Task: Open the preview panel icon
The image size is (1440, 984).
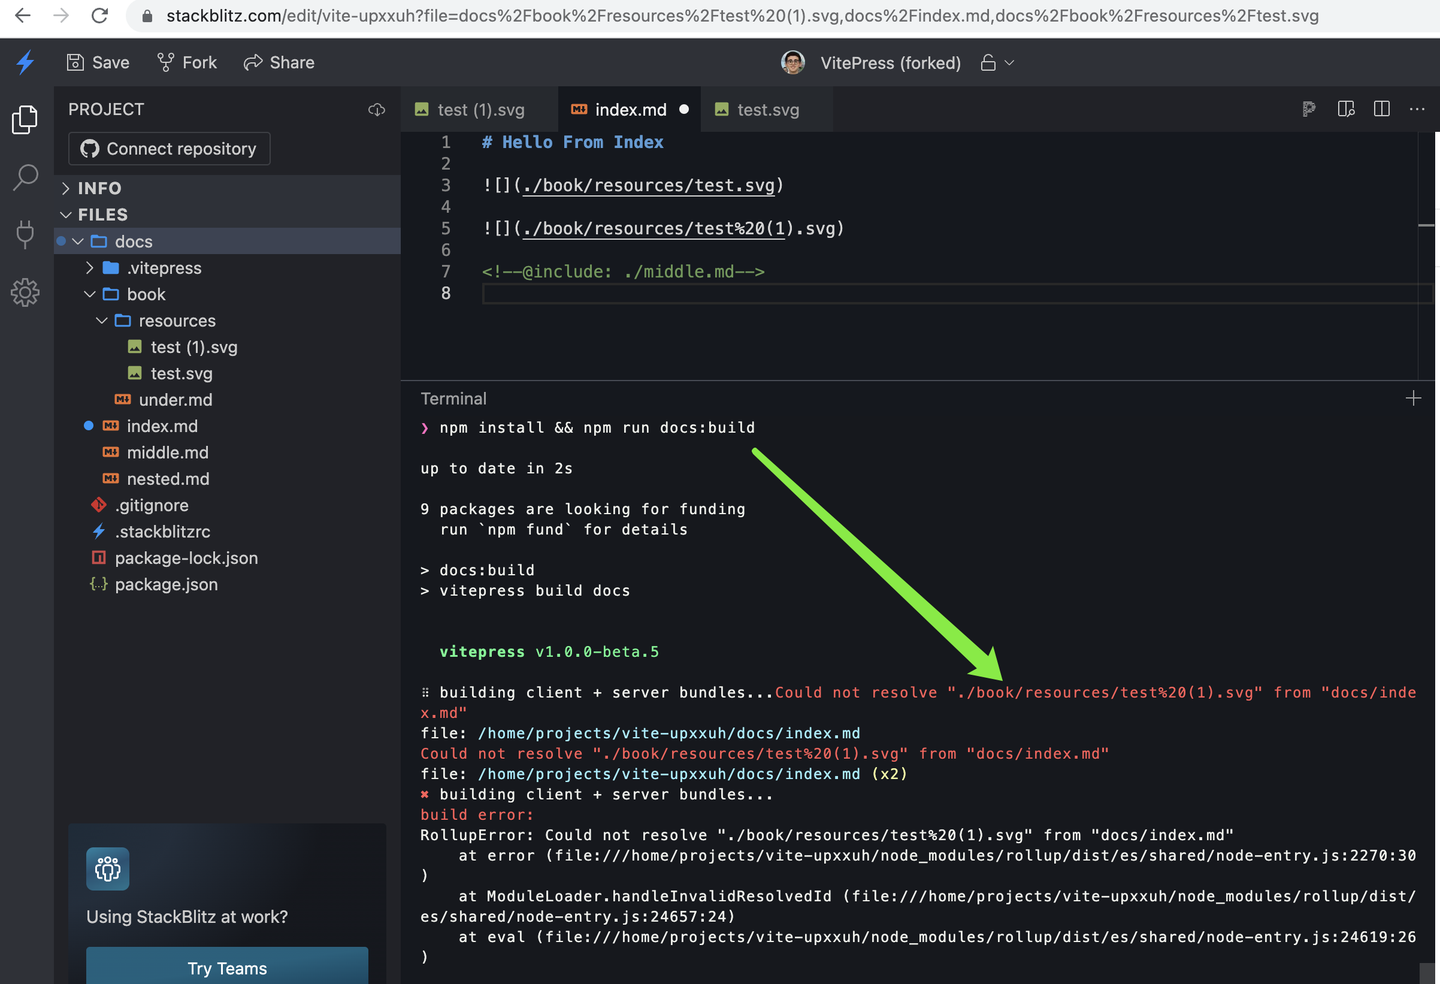Action: pyautogui.click(x=1346, y=109)
